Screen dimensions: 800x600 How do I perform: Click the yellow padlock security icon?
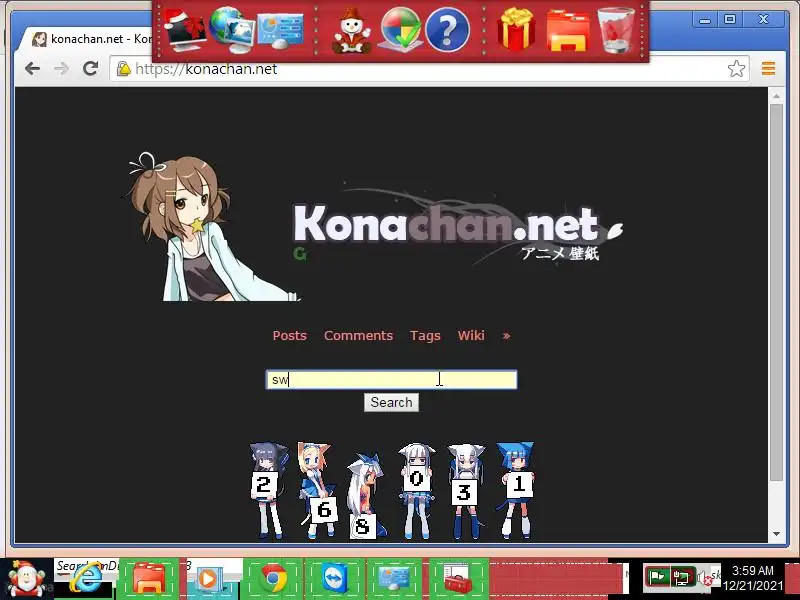pyautogui.click(x=123, y=68)
